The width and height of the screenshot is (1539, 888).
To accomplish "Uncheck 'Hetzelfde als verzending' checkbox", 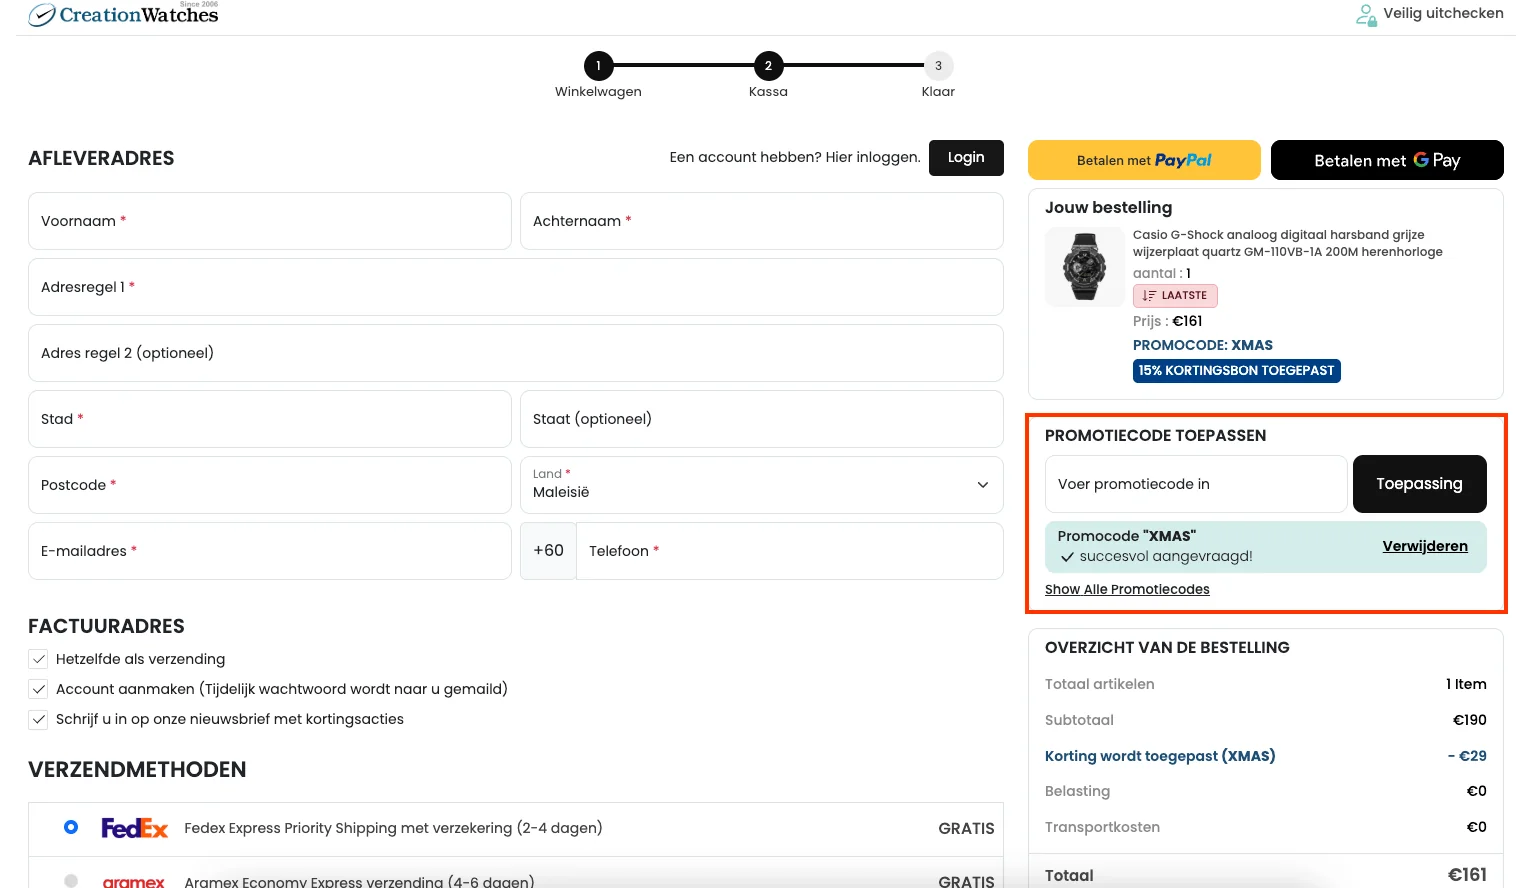I will [39, 659].
